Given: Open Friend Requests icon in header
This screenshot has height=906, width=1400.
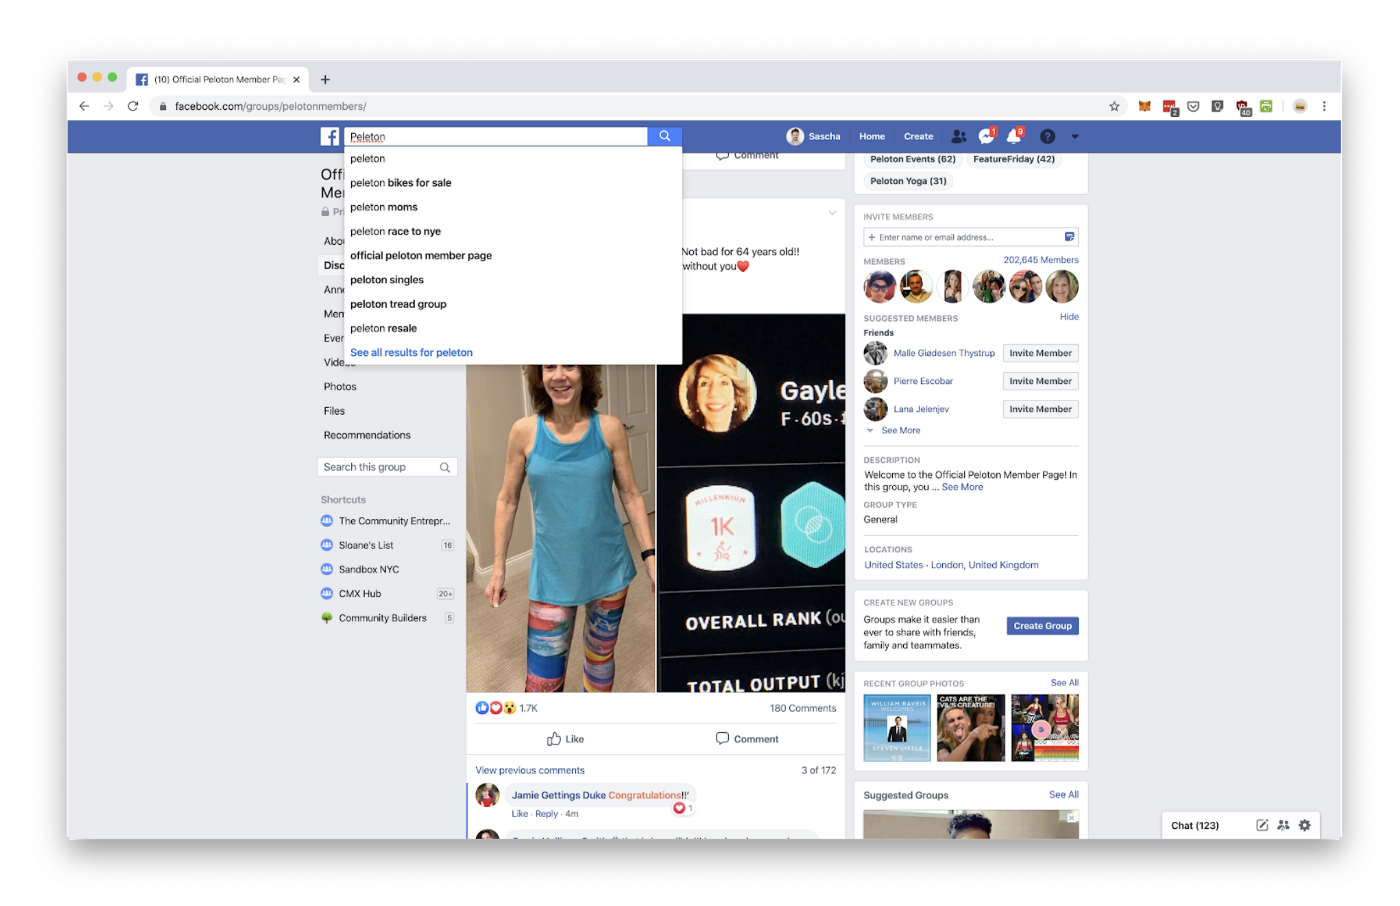Looking at the screenshot, I should coord(959,136).
